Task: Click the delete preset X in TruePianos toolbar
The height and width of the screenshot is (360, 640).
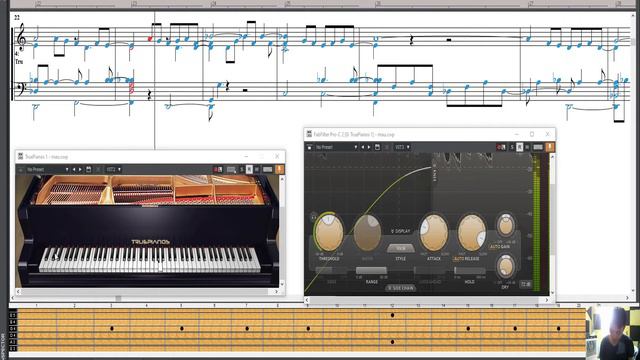Action: 98,169
